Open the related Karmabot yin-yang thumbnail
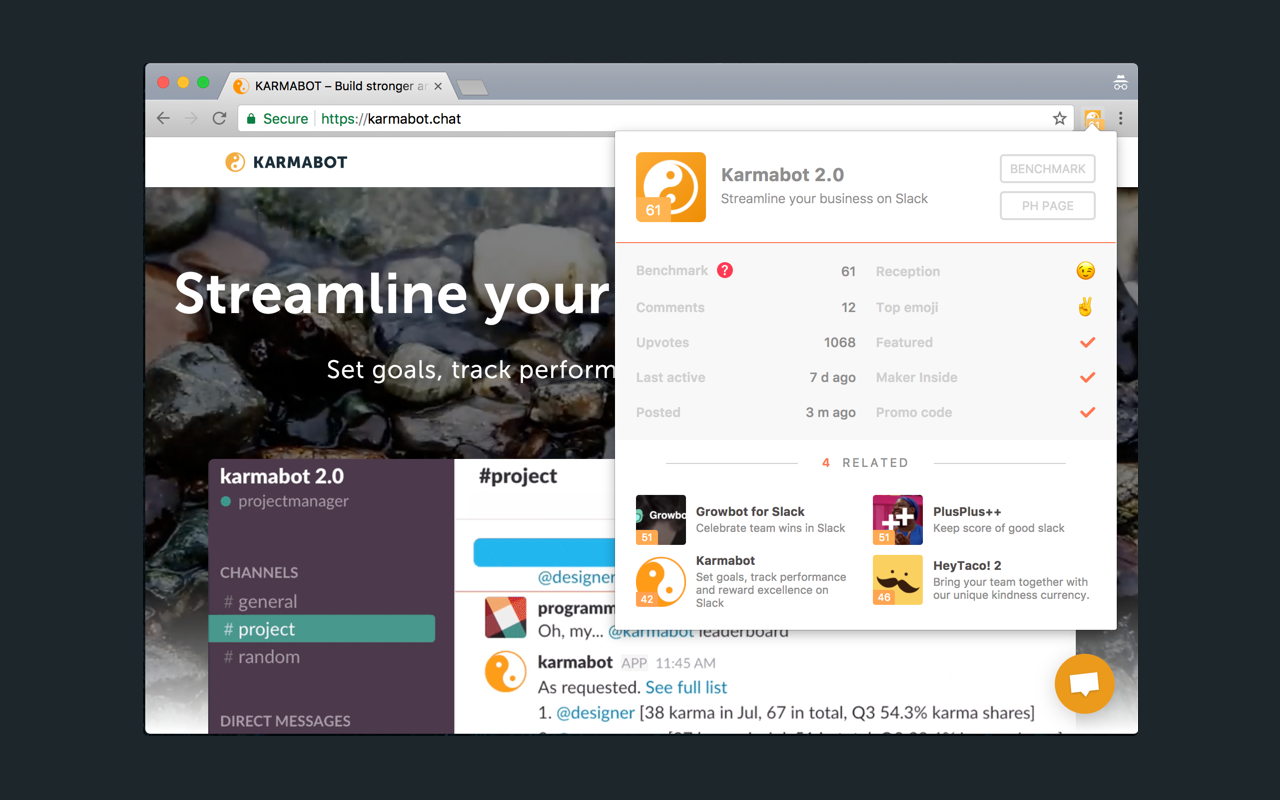This screenshot has width=1280, height=800. point(661,581)
